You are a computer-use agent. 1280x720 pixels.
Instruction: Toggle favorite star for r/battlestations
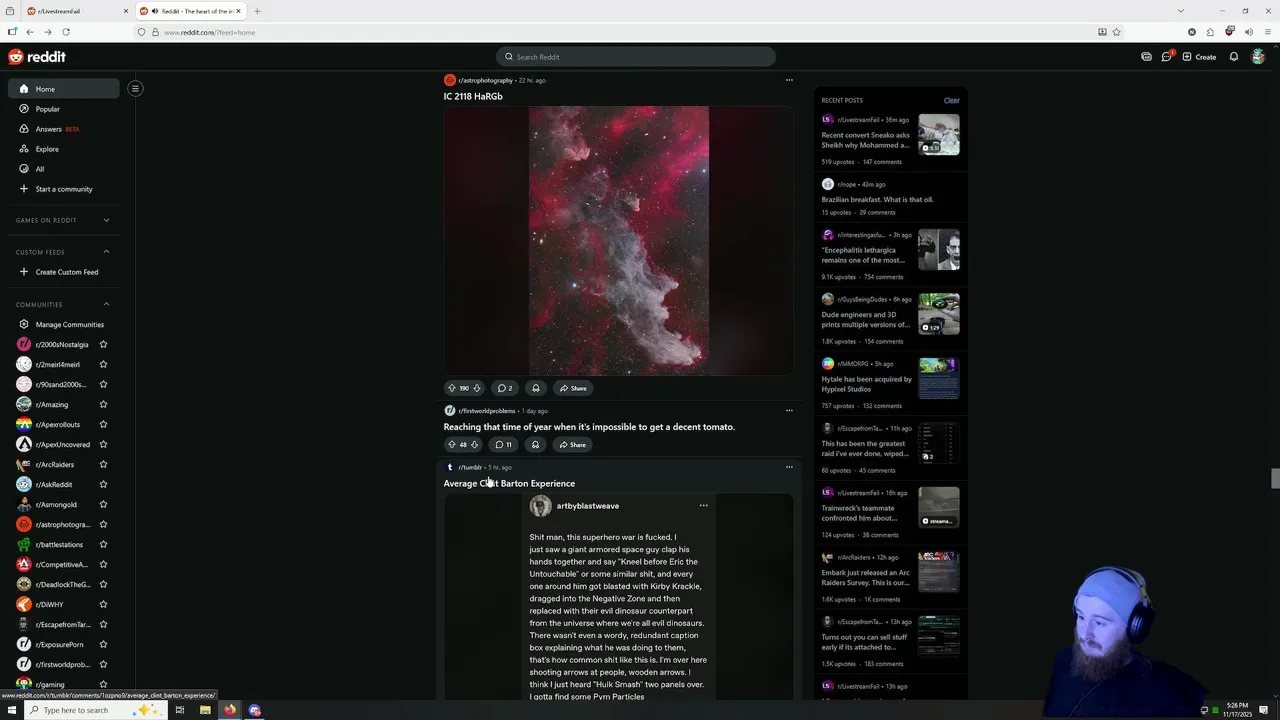pyautogui.click(x=103, y=545)
